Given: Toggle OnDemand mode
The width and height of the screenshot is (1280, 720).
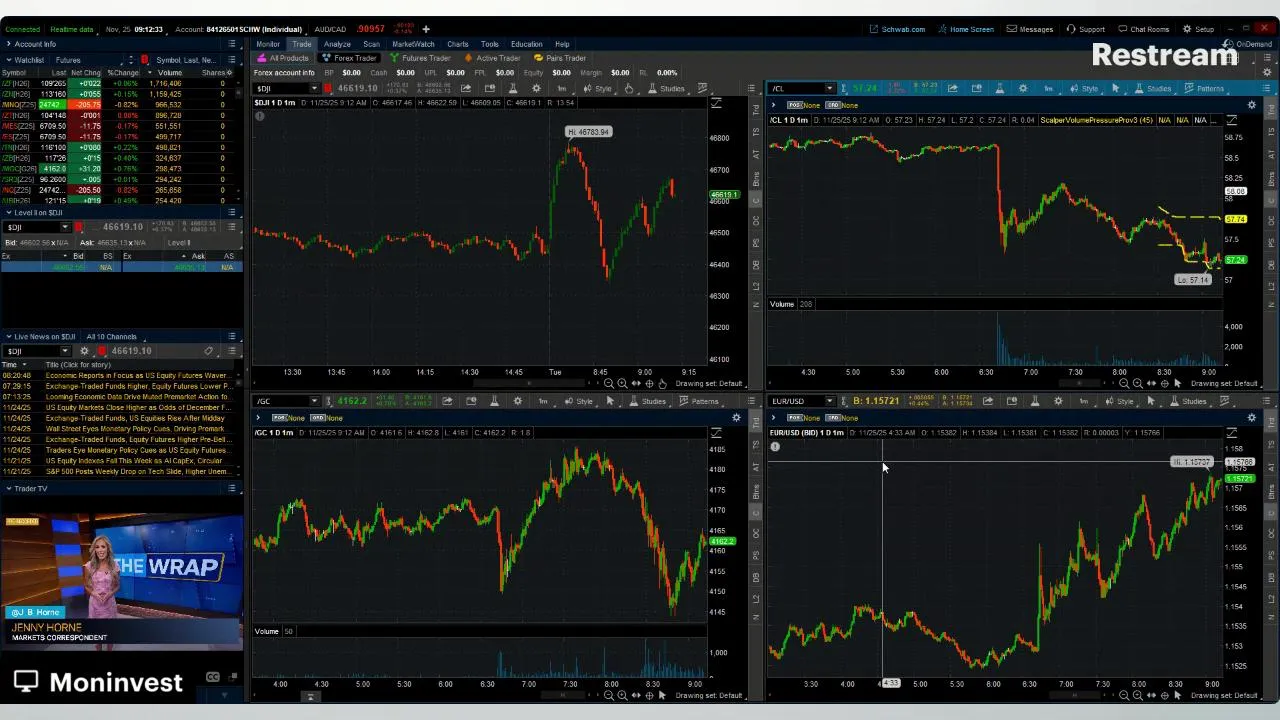Looking at the screenshot, I should pyautogui.click(x=1249, y=44).
